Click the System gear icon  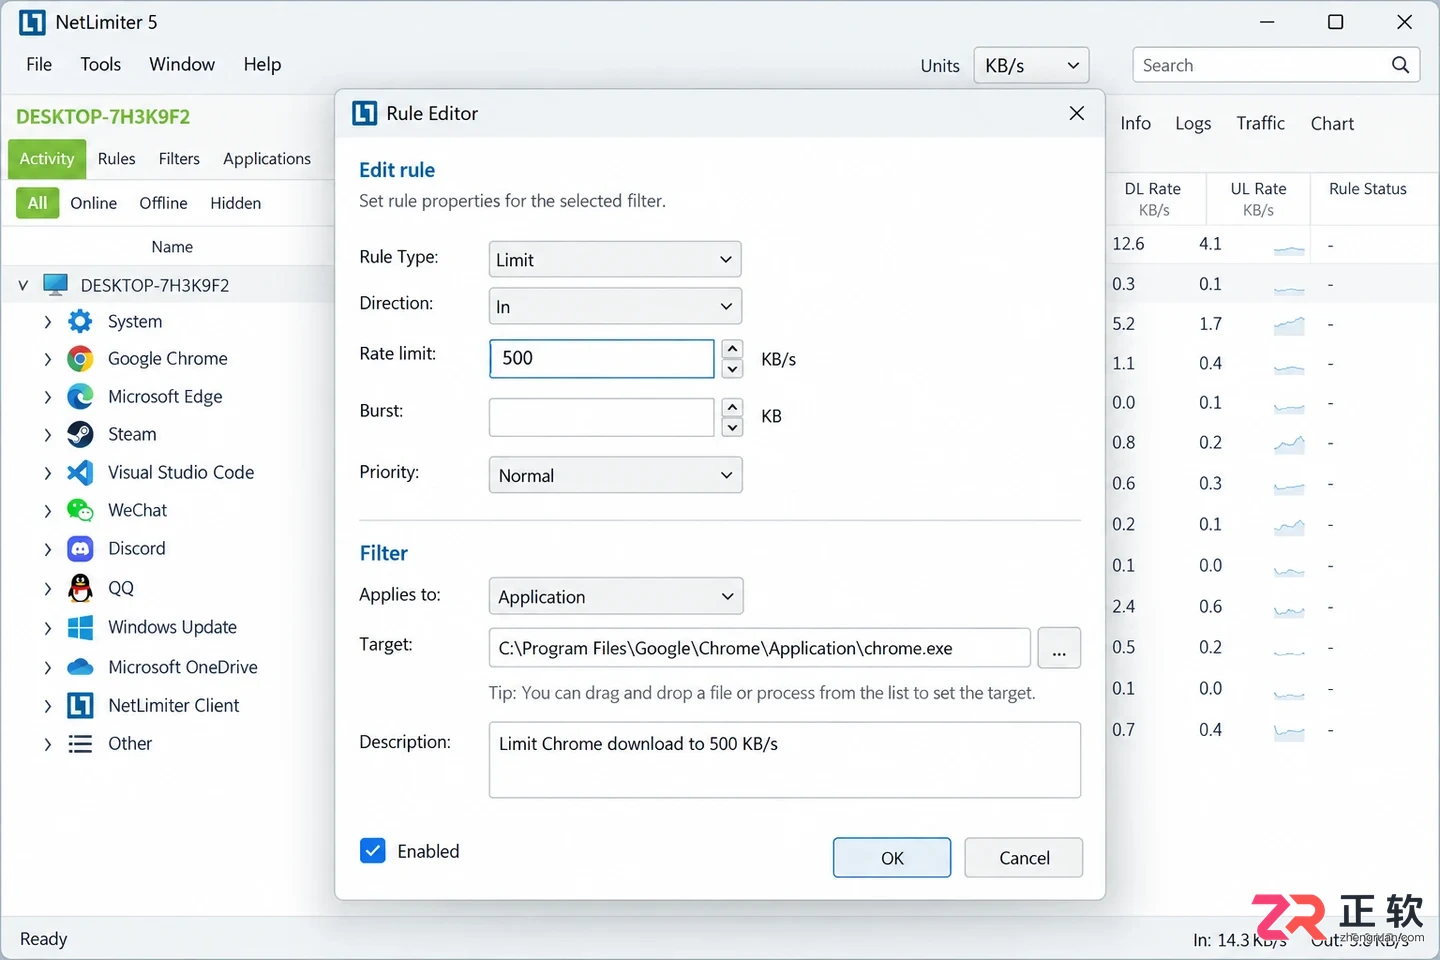(80, 321)
